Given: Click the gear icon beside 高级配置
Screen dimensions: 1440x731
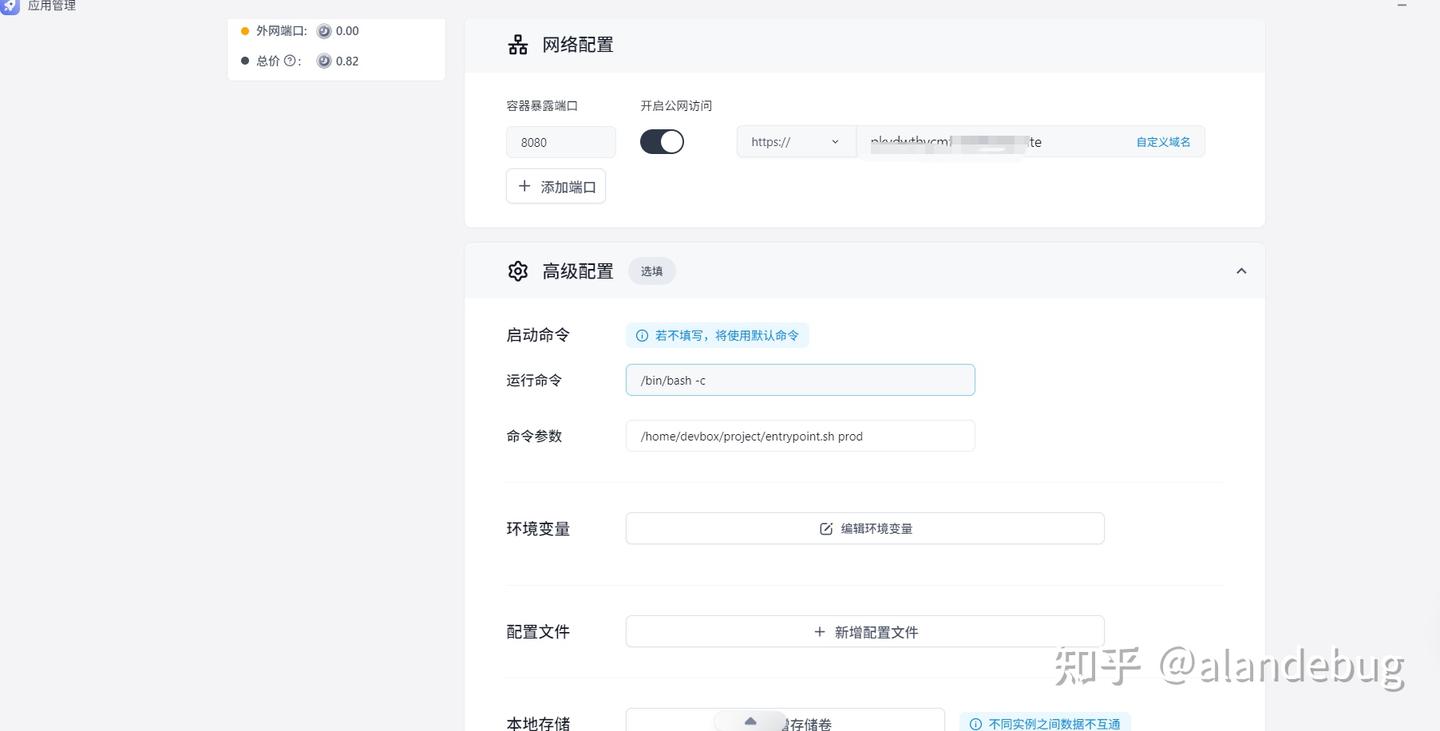Looking at the screenshot, I should coord(517,270).
